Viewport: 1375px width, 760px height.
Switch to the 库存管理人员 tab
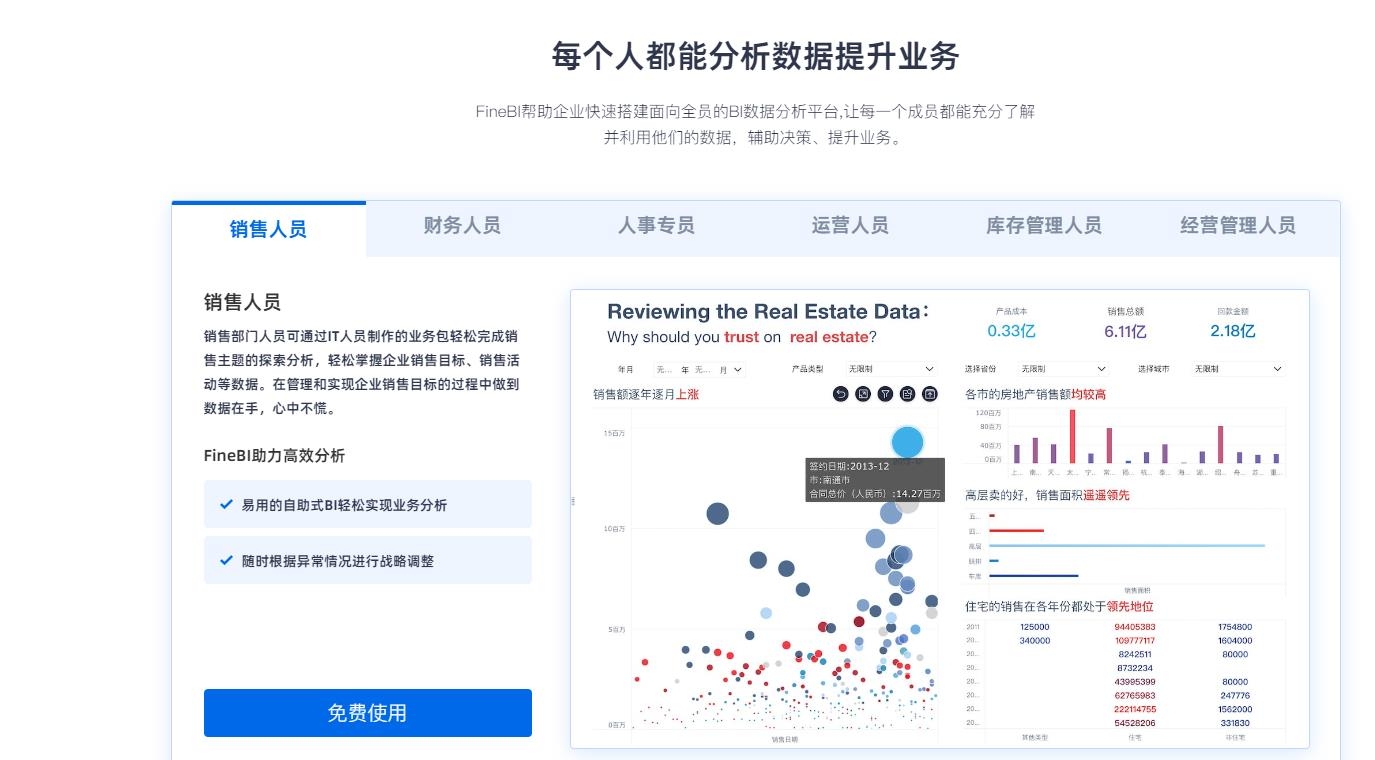coord(1044,226)
